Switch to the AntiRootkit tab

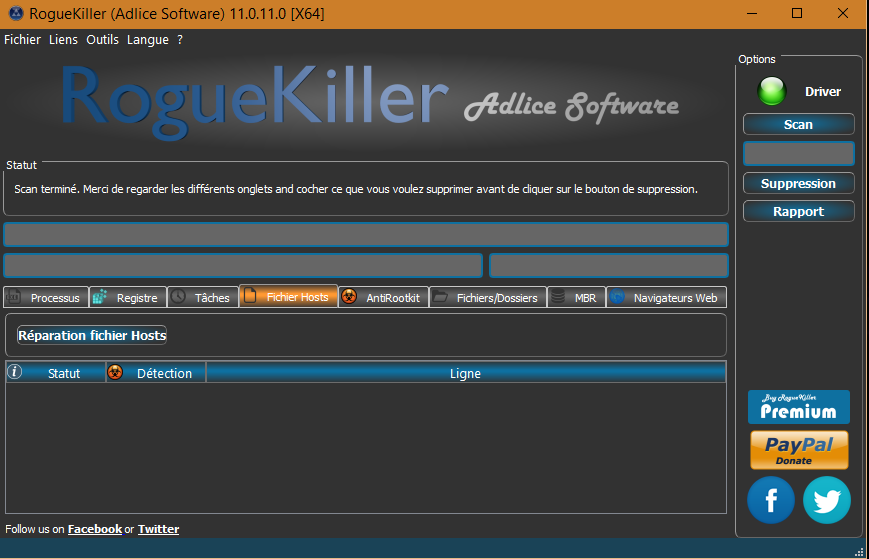[384, 298]
